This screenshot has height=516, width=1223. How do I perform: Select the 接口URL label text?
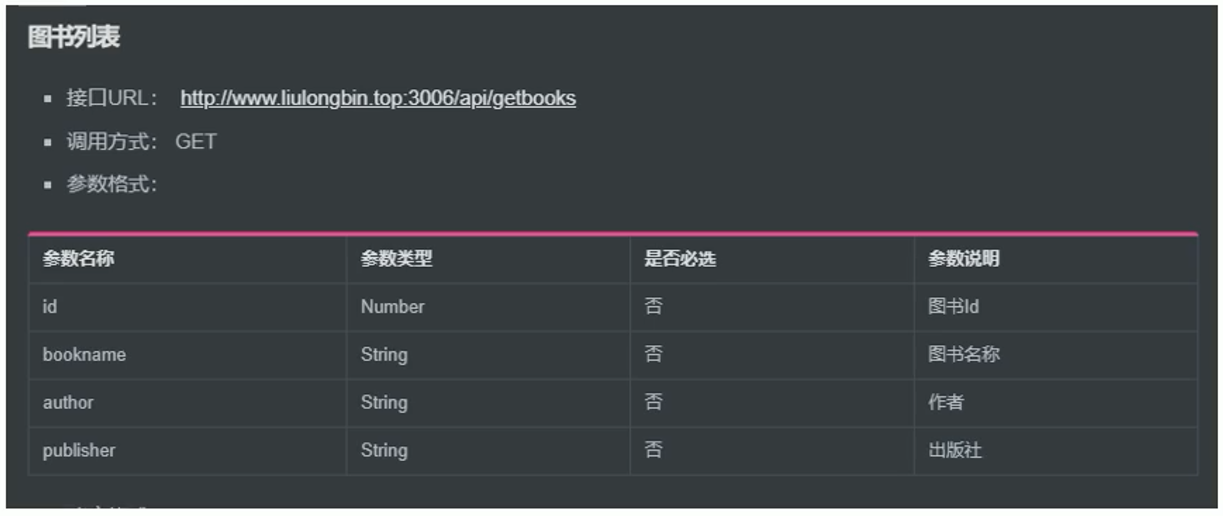tap(112, 98)
